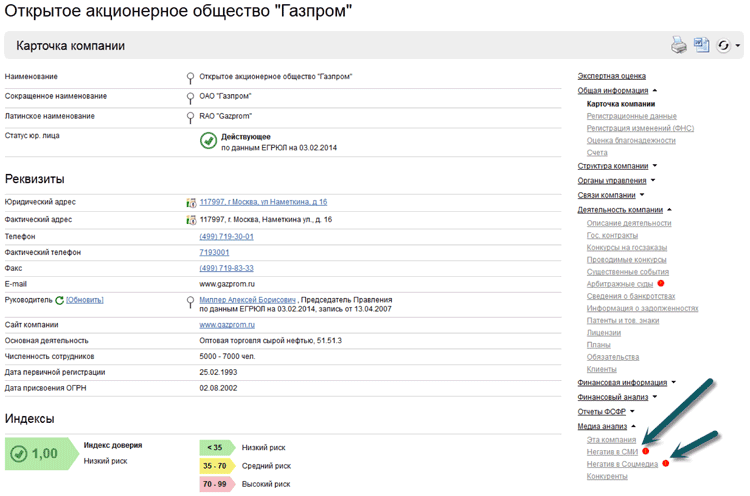Print the company card via printer icon
This screenshot has width=750, height=496.
(x=679, y=45)
